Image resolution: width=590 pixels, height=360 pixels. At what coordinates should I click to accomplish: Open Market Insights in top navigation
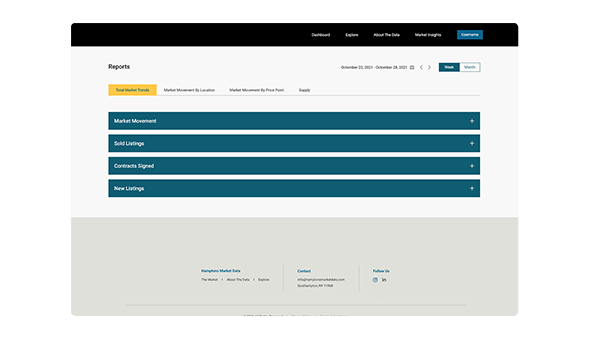[428, 35]
